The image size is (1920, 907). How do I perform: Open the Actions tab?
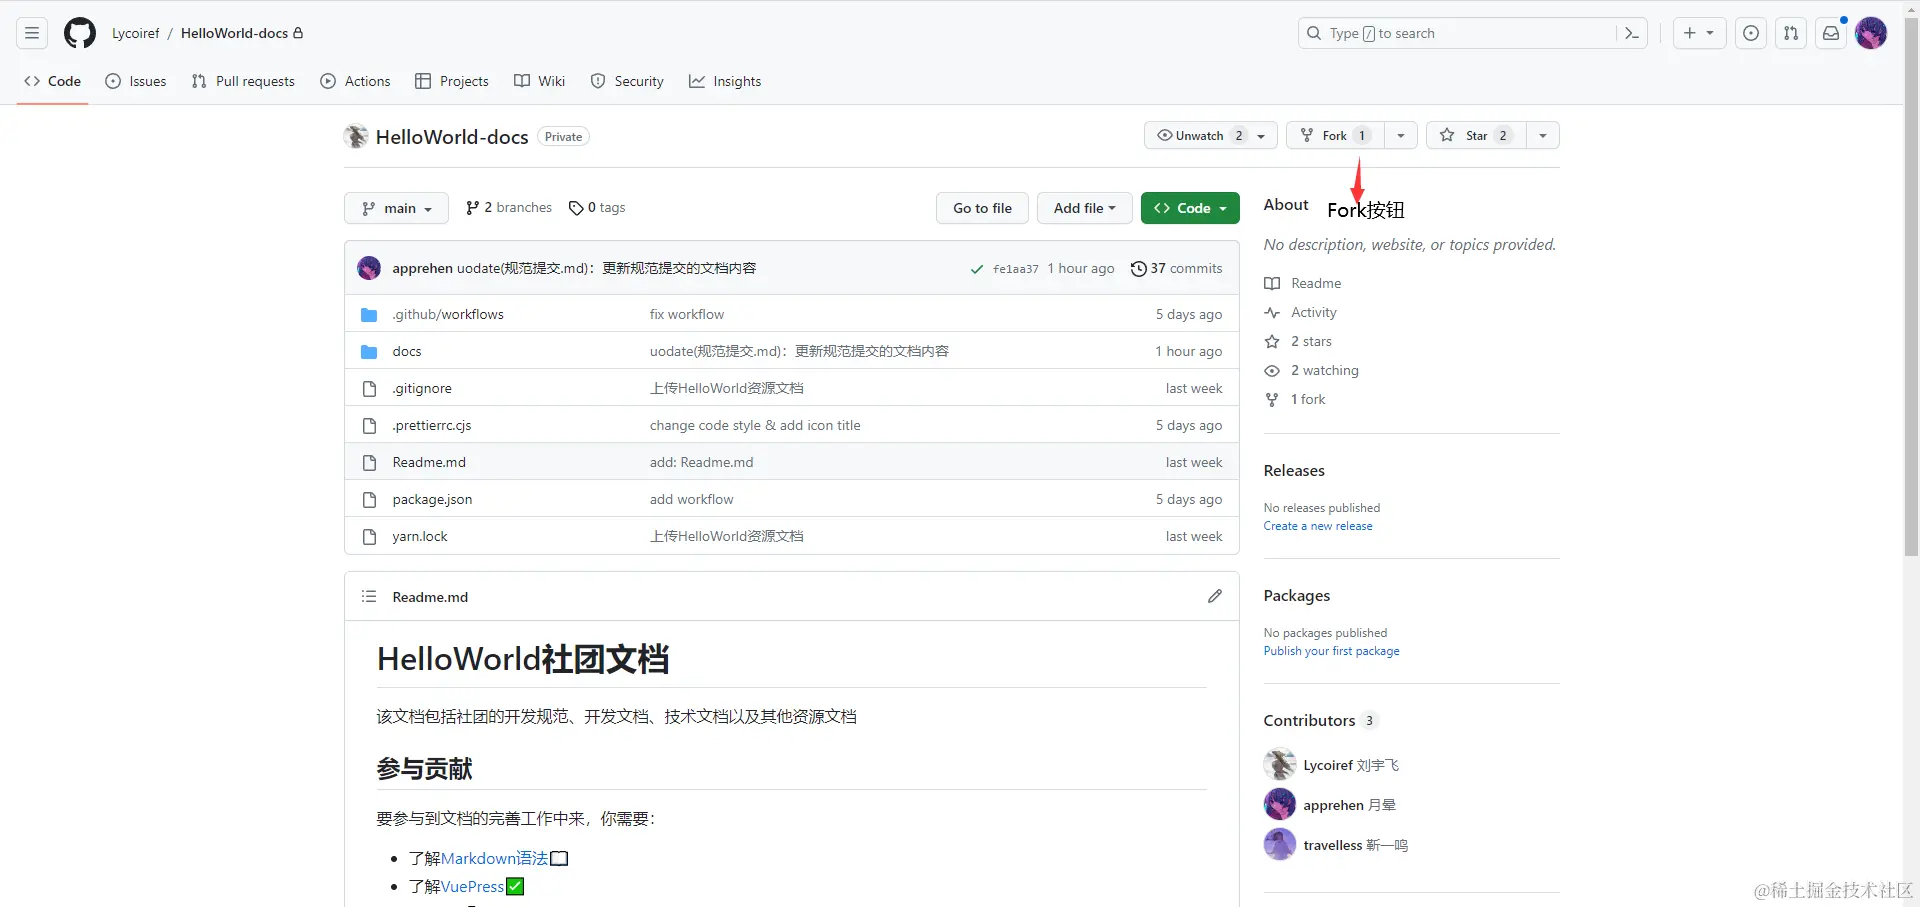355,81
